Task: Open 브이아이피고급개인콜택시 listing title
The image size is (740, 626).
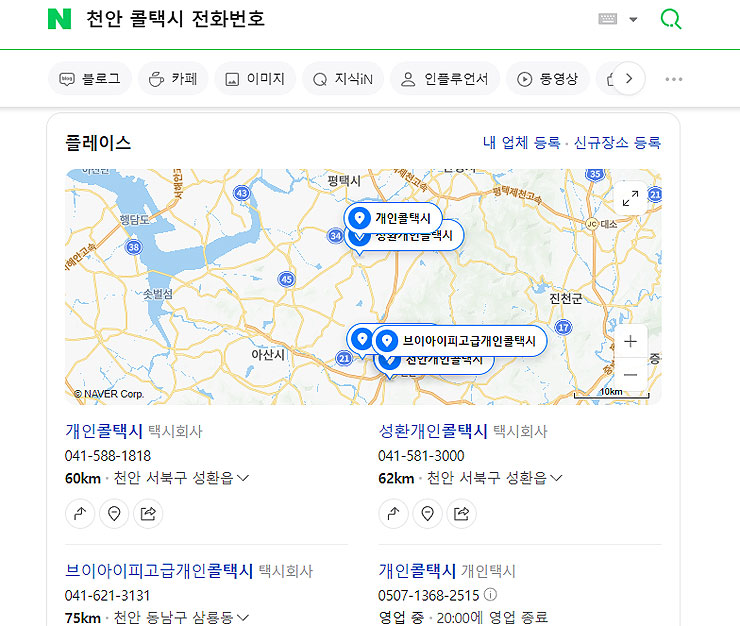Action: coord(159,570)
